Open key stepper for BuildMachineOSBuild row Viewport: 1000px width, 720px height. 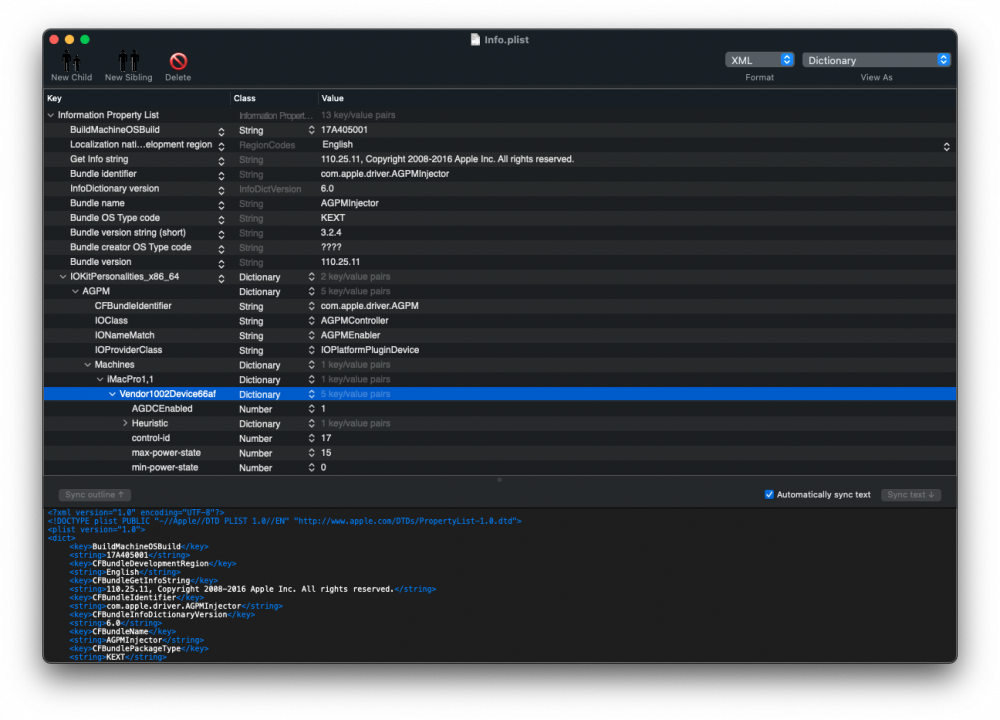[221, 131]
